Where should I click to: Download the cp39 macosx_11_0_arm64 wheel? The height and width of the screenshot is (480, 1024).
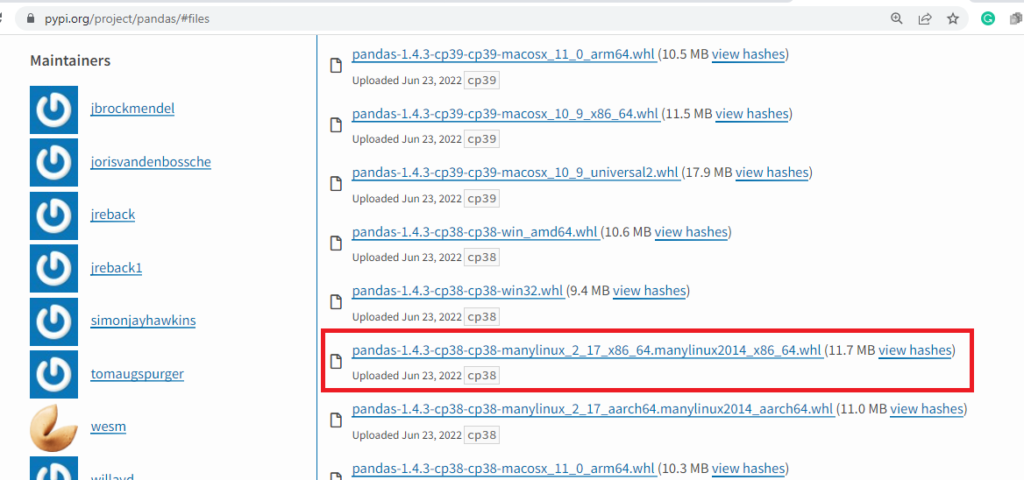(x=504, y=55)
